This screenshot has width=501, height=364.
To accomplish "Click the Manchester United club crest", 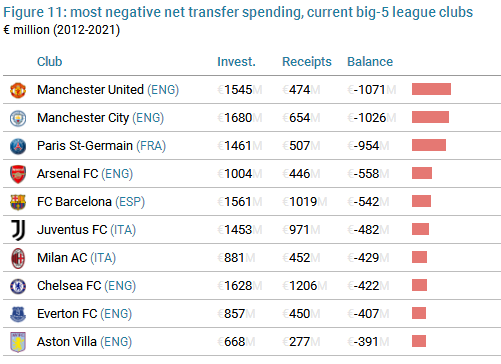I will (x=18, y=90).
